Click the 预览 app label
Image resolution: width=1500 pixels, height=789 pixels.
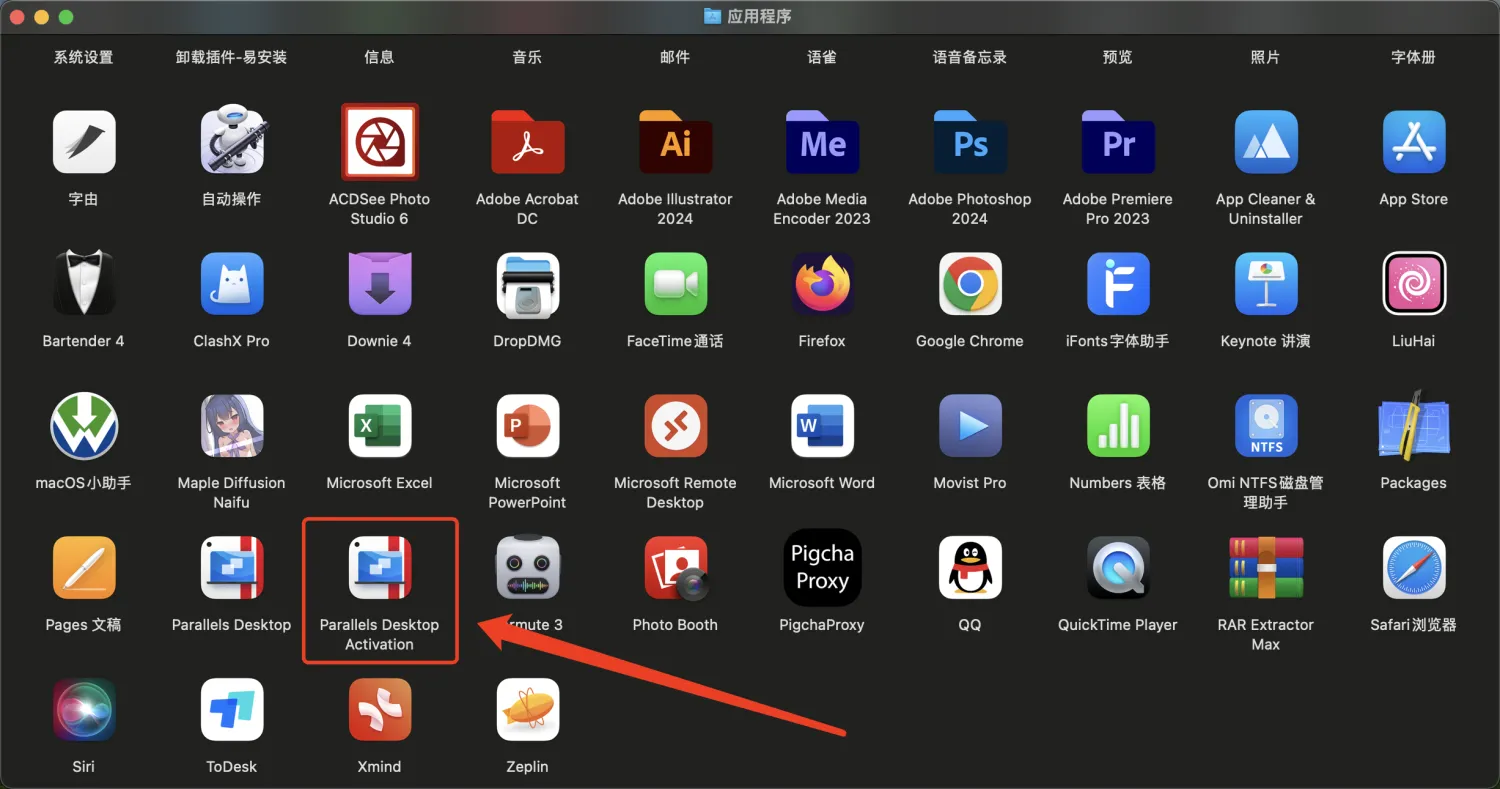pyautogui.click(x=1118, y=57)
